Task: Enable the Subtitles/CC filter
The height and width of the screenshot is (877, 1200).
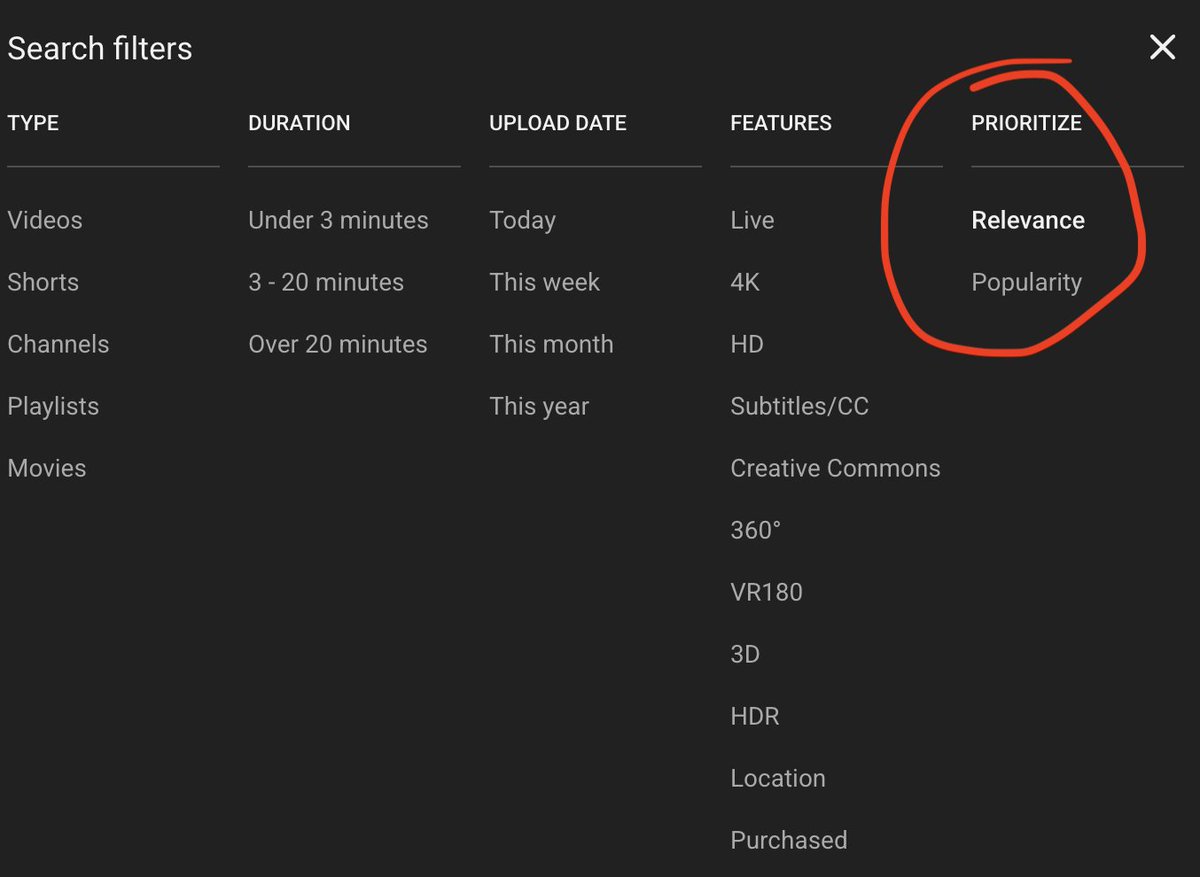Action: (799, 406)
